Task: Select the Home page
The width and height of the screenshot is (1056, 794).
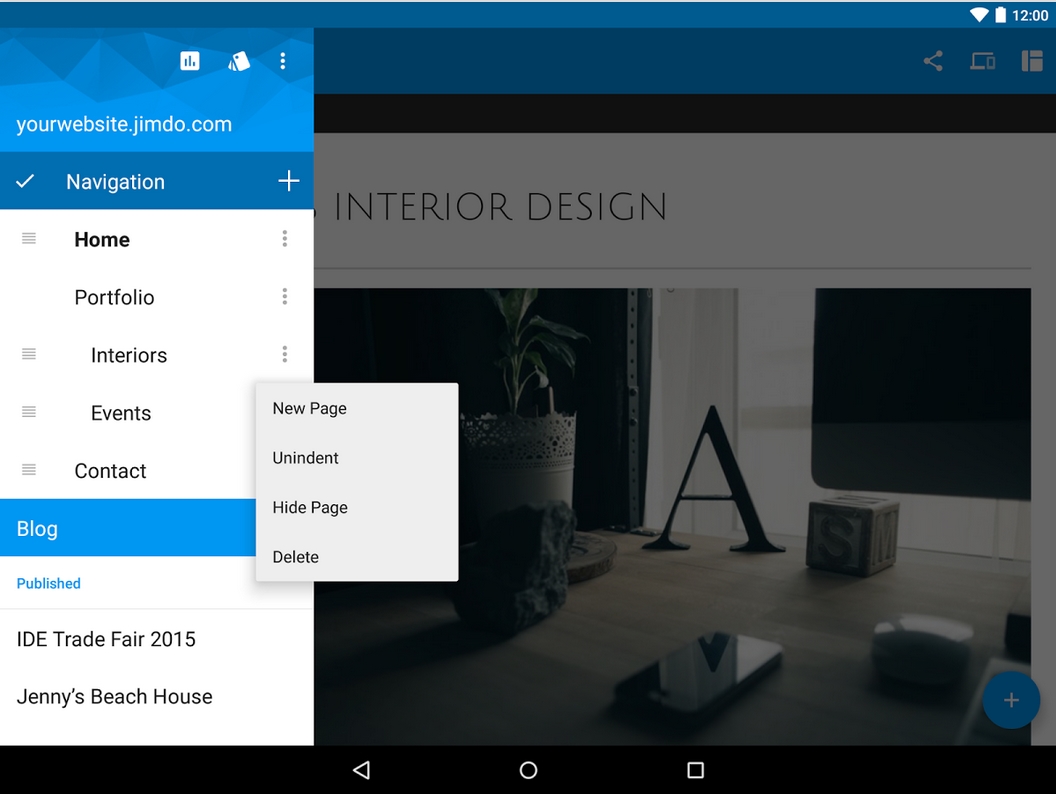Action: (x=102, y=239)
